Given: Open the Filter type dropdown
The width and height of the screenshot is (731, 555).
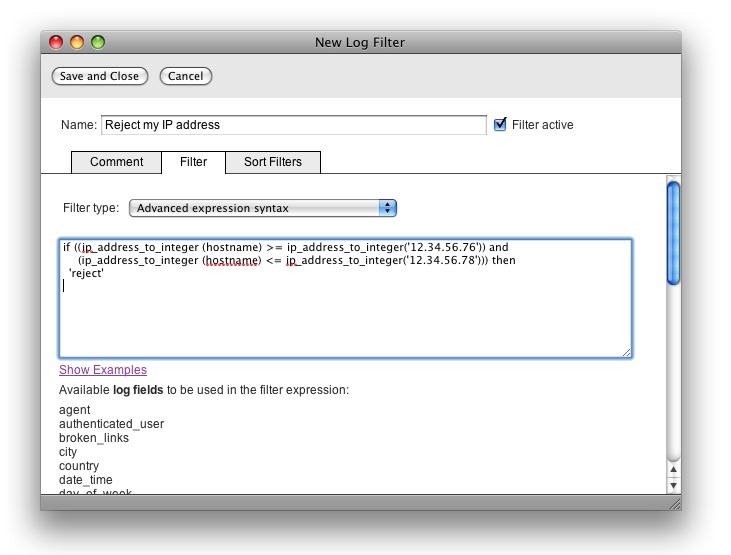Looking at the screenshot, I should pyautogui.click(x=263, y=208).
